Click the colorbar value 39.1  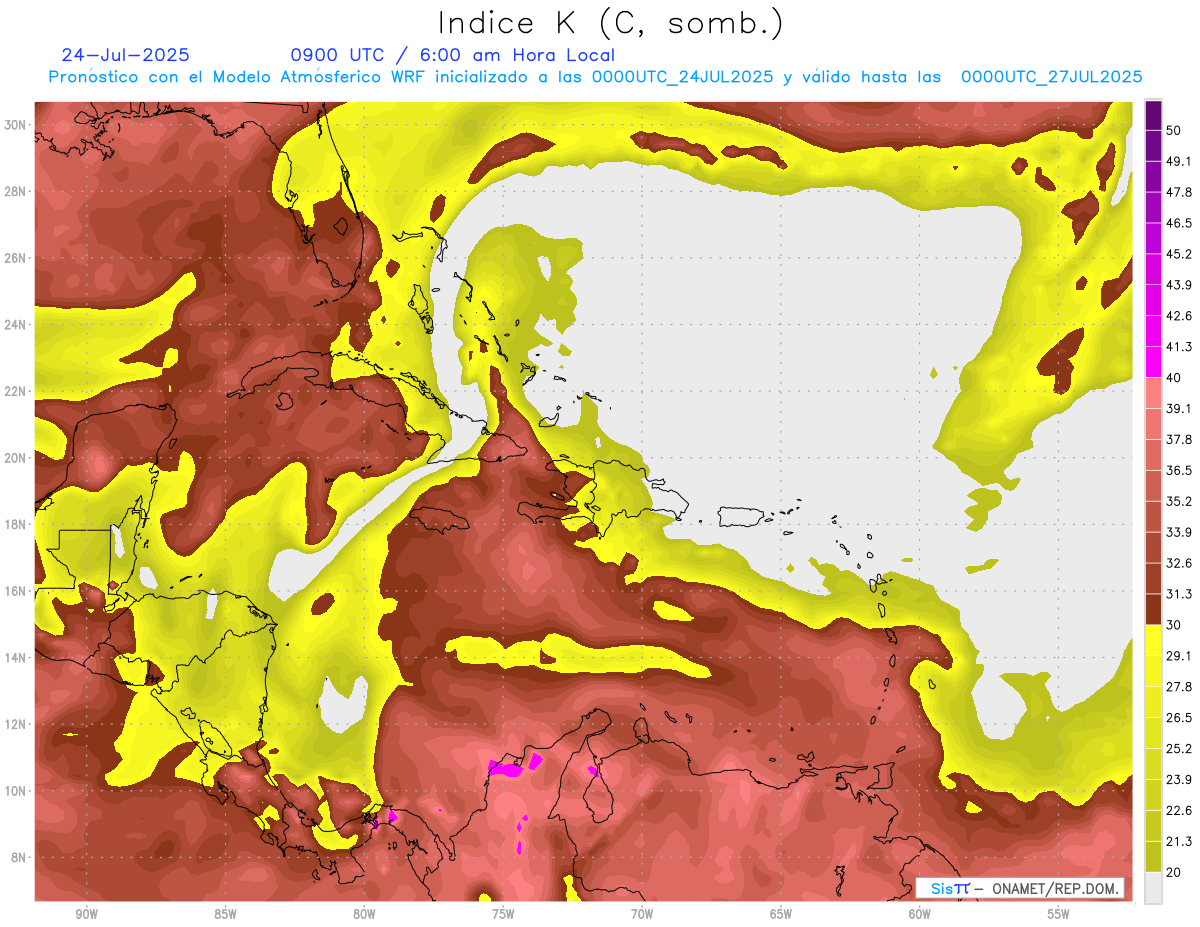1179,408
